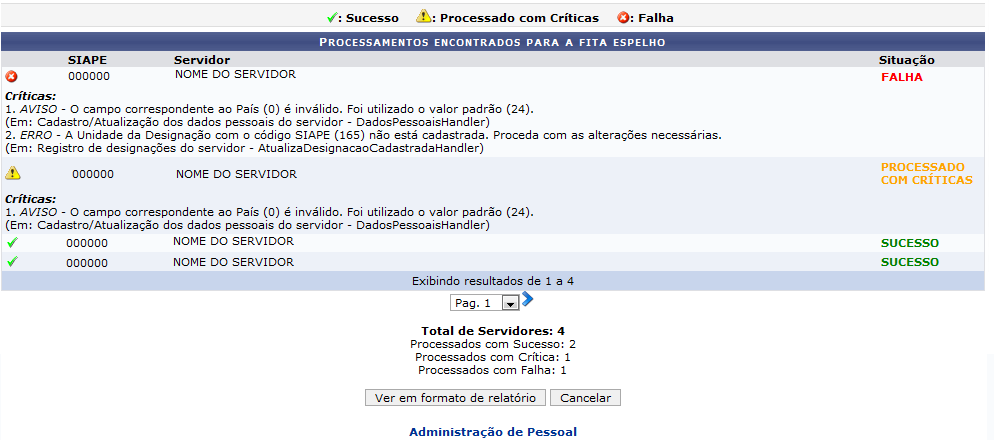994x440 pixels.
Task: Click the first green SUCESSO status
Action: (x=910, y=243)
